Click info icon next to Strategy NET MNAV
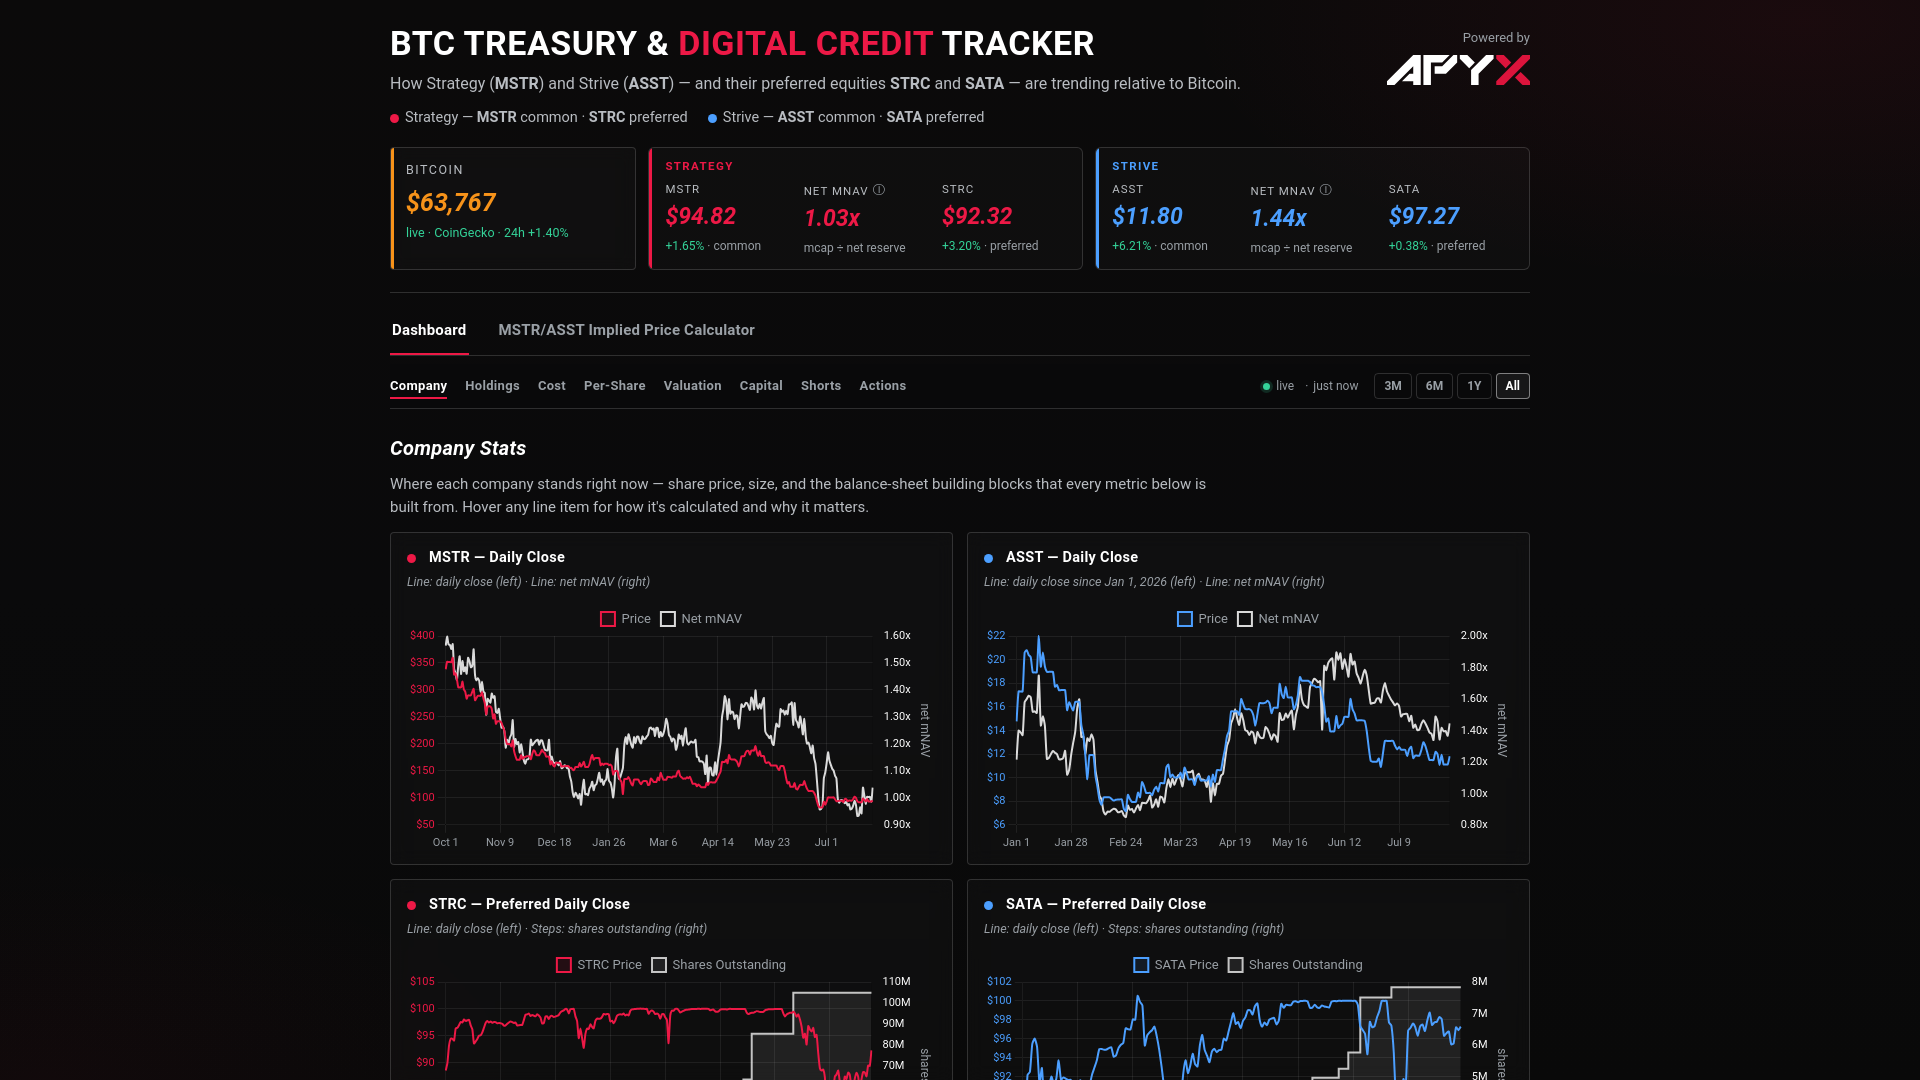Viewport: 1920px width, 1080px height. click(x=879, y=190)
